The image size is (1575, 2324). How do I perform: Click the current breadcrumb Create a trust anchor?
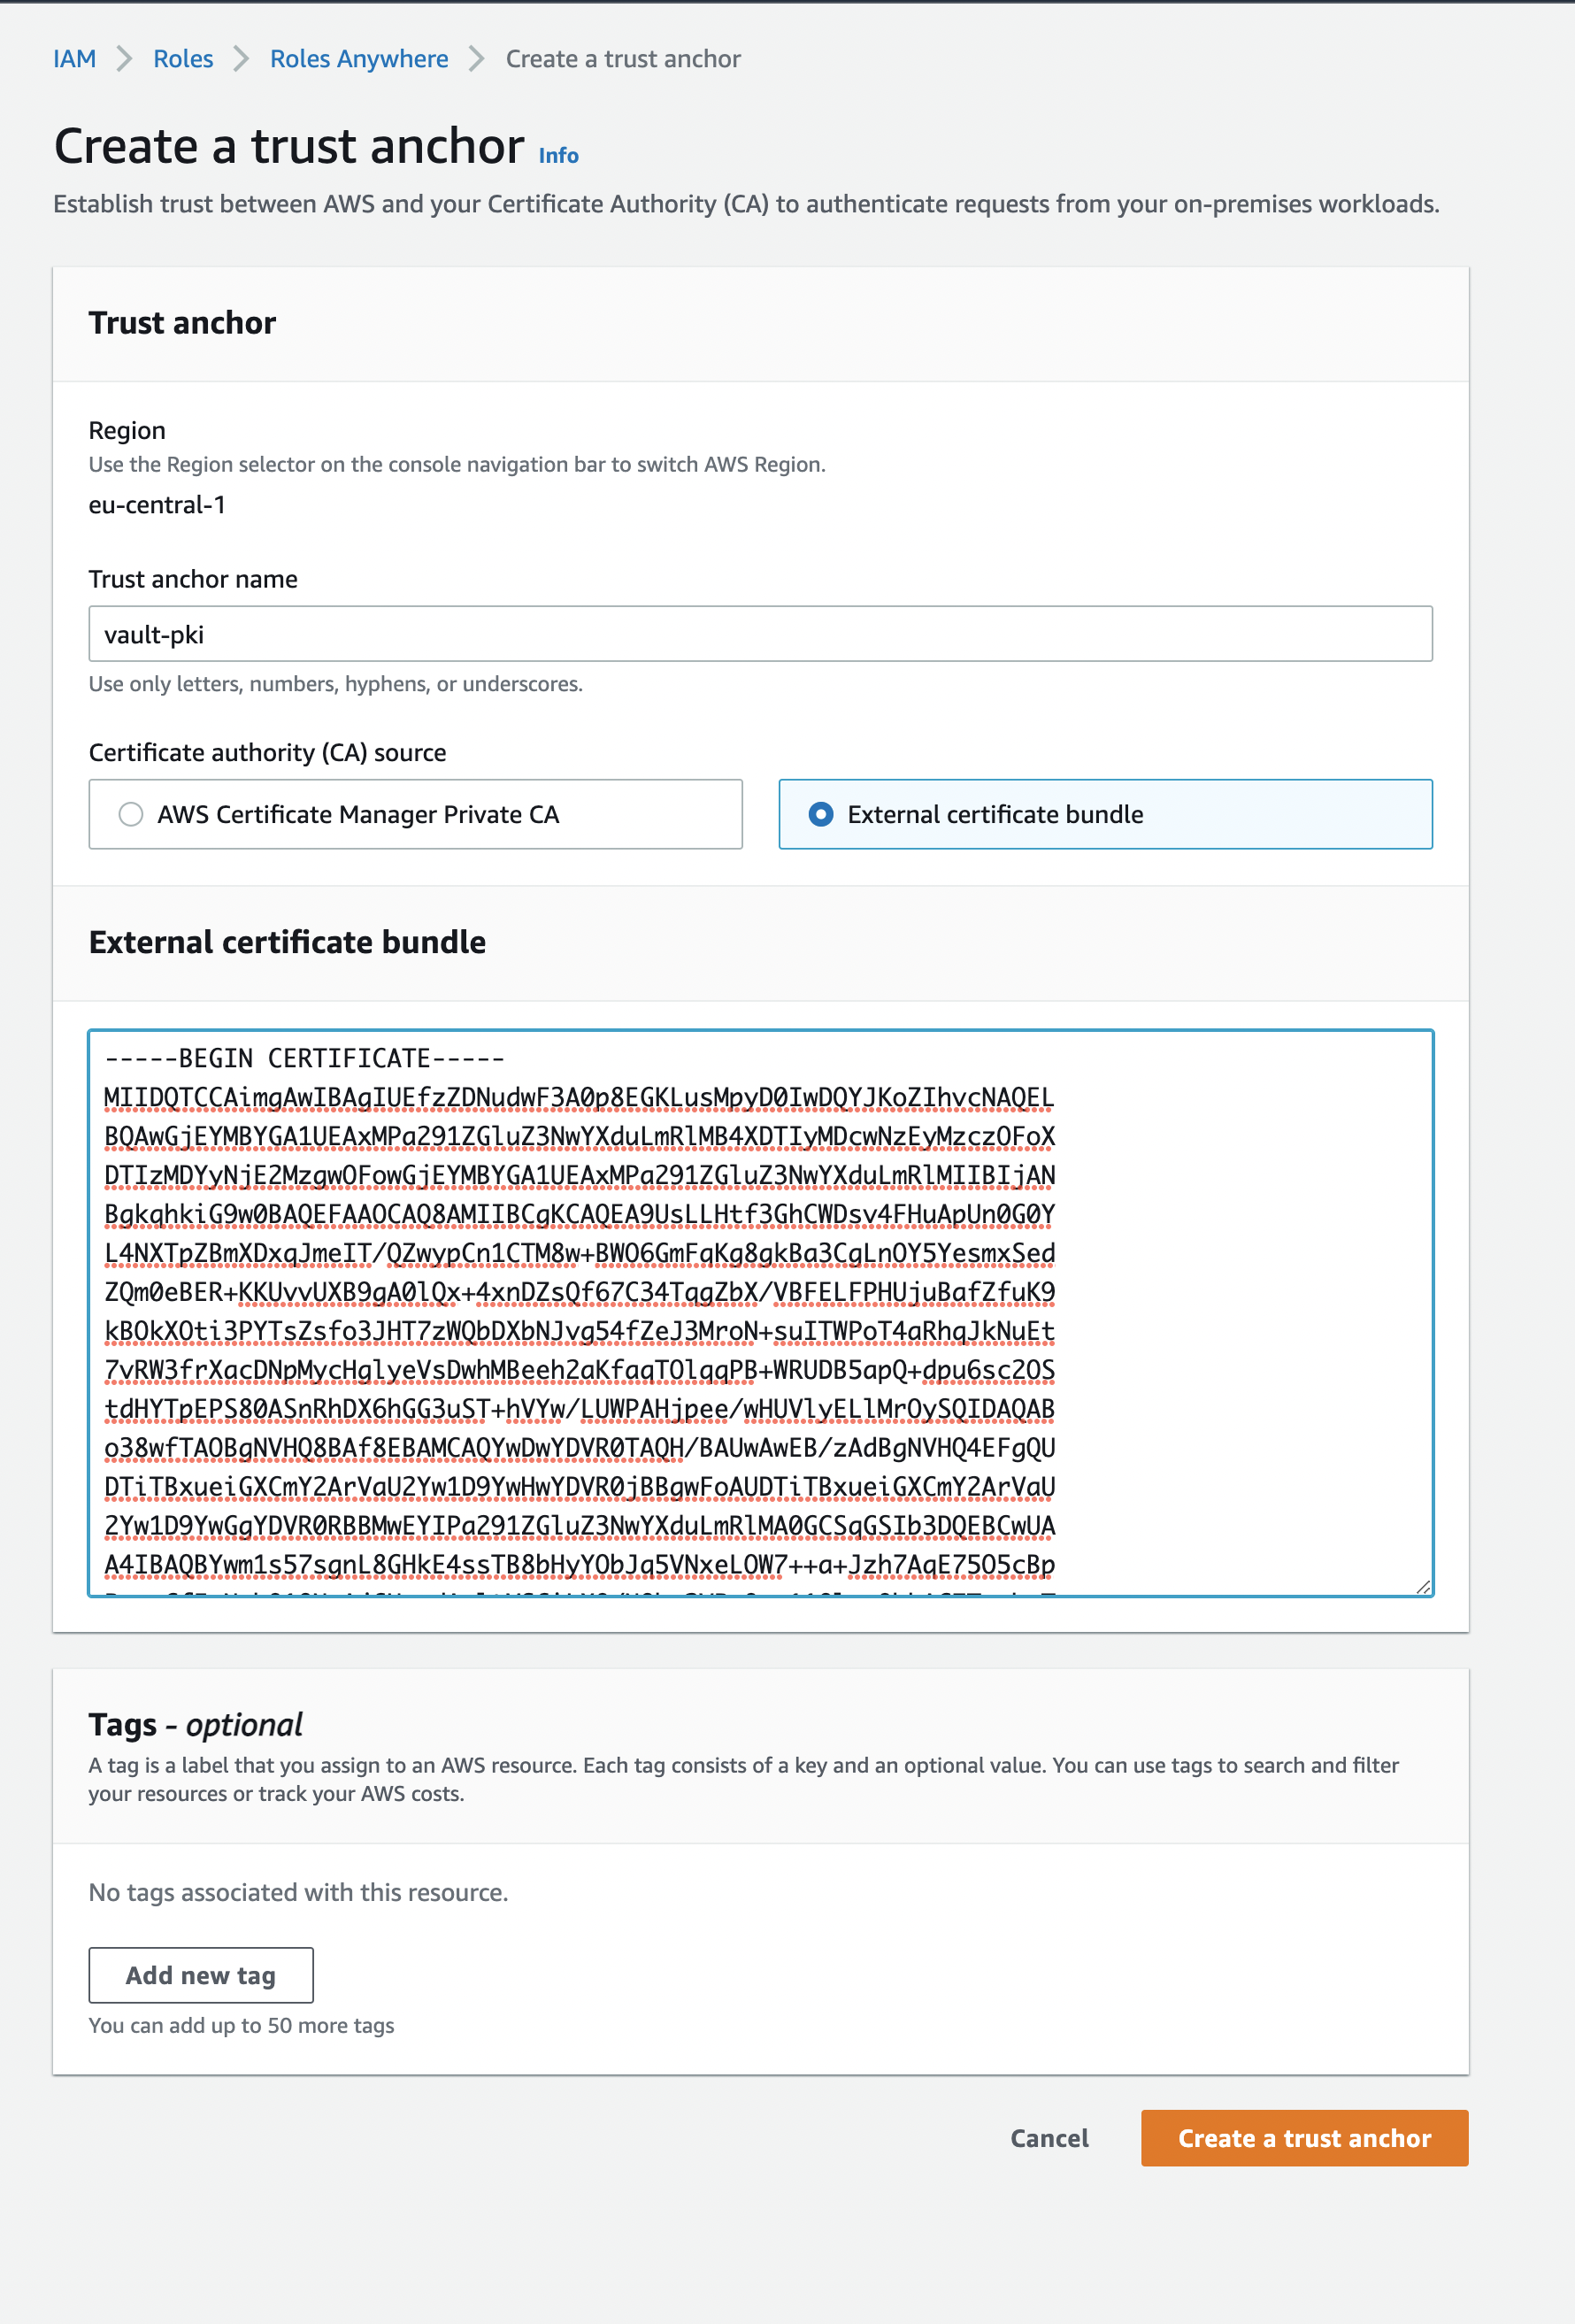[x=623, y=59]
